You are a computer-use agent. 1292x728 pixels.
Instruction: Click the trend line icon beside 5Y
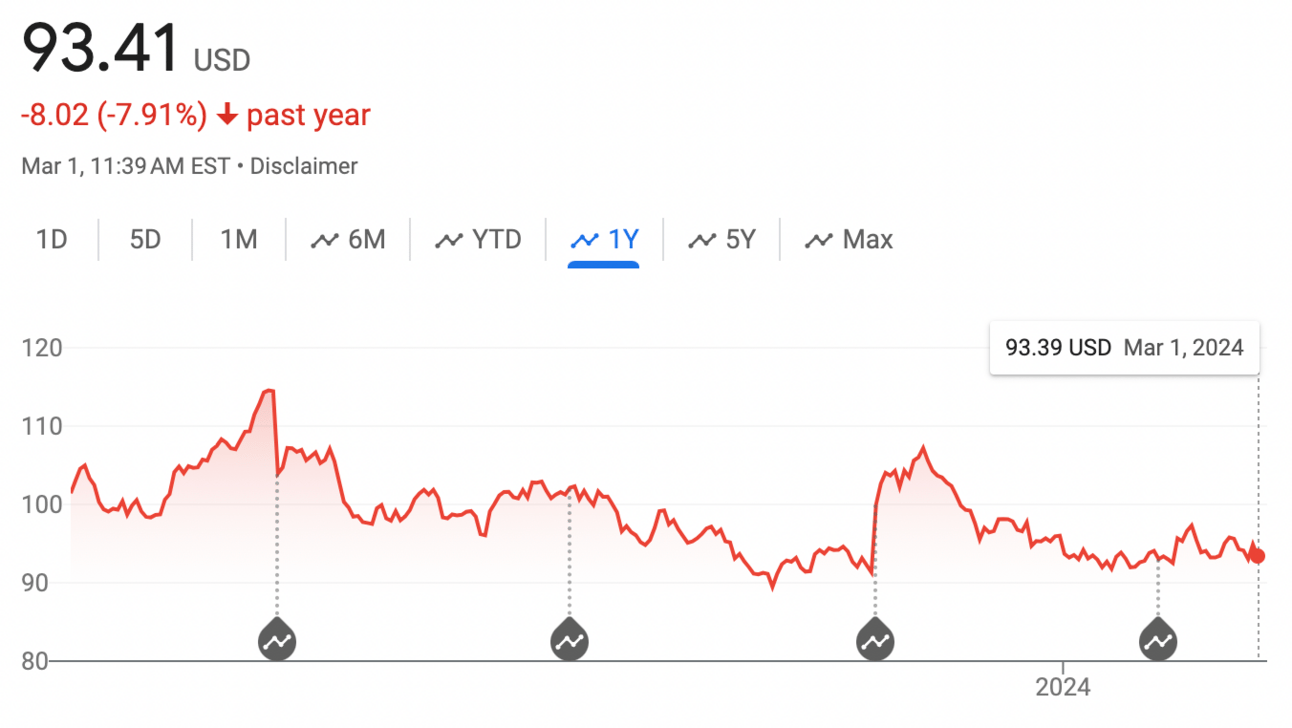(702, 240)
